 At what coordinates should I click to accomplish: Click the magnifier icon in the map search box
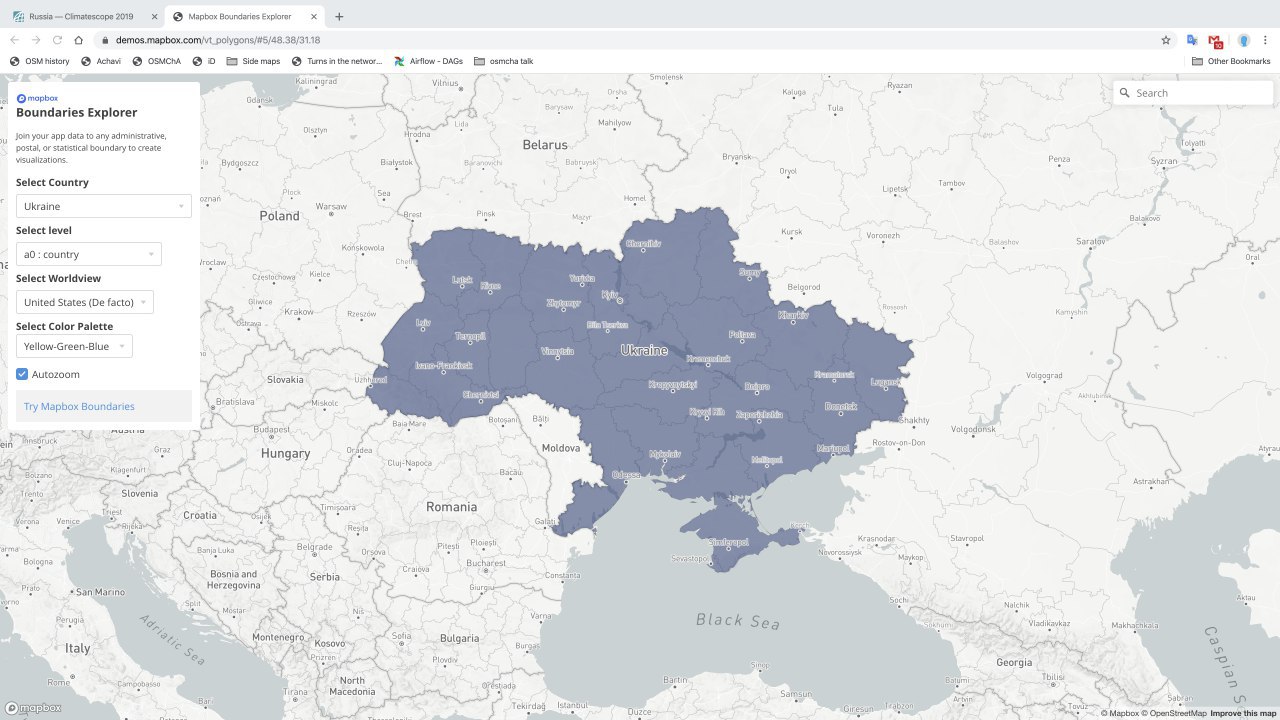(x=1126, y=93)
